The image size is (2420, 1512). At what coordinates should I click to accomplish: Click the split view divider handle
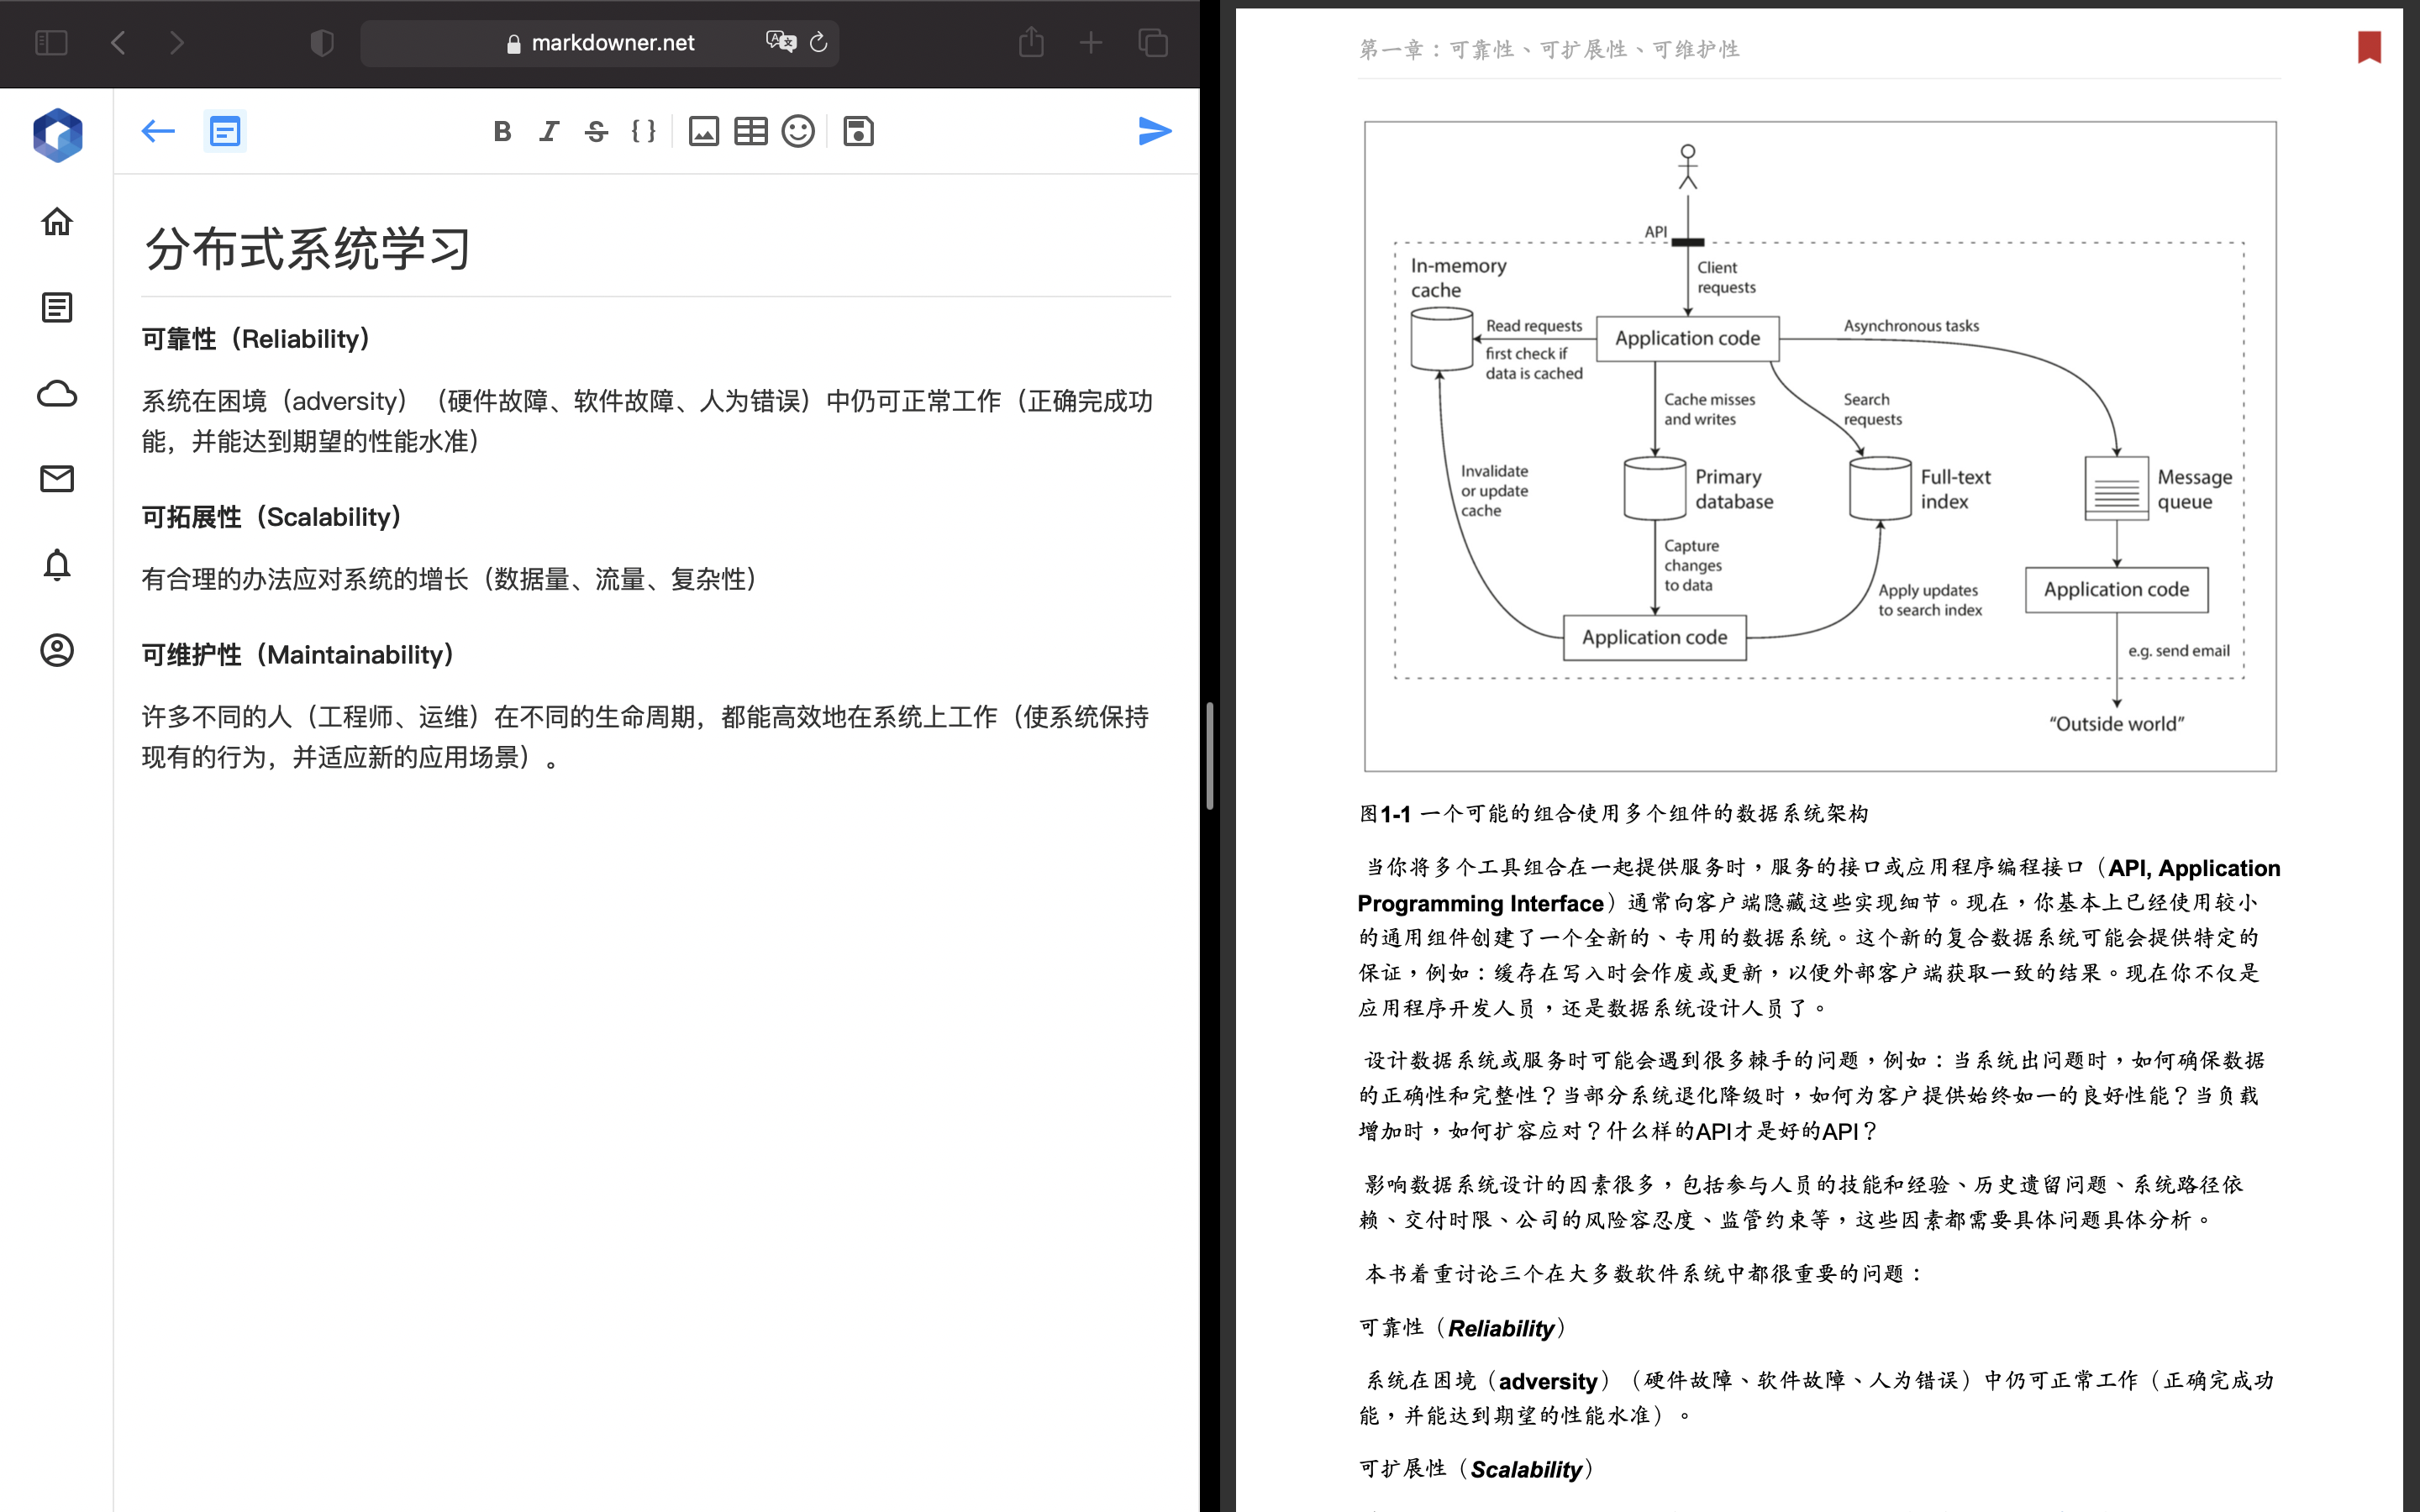pos(1209,756)
